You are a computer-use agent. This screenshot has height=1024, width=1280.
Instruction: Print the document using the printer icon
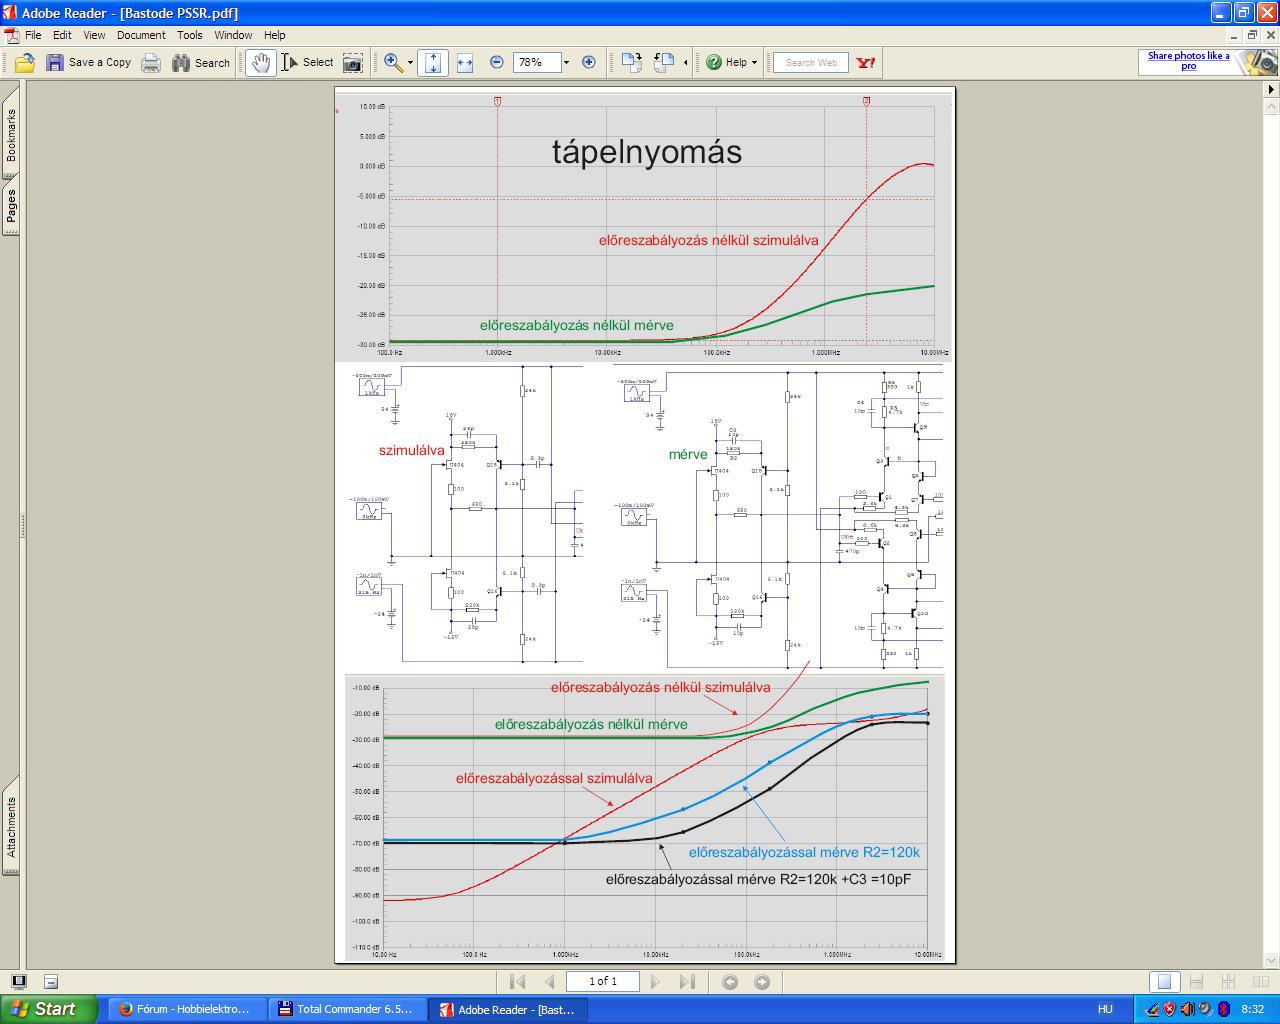pos(151,63)
